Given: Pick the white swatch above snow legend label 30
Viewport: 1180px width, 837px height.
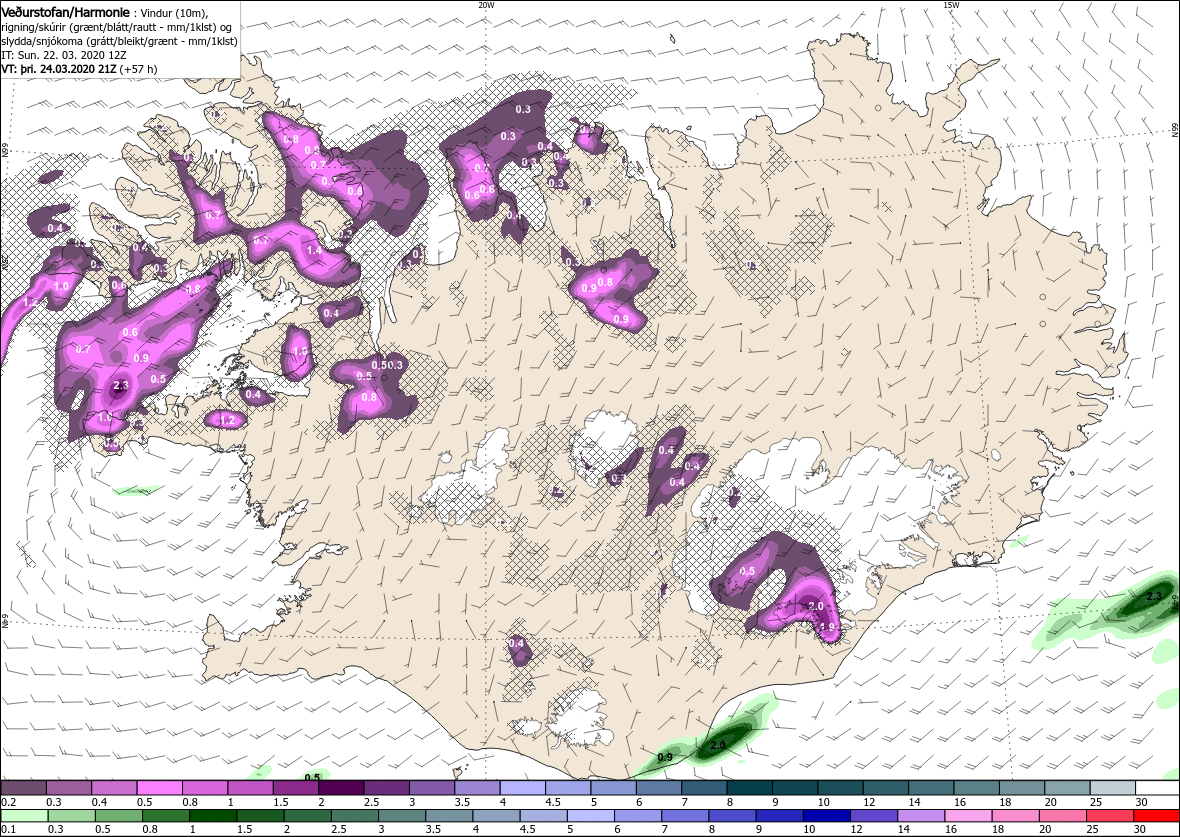Looking at the screenshot, I should pyautogui.click(x=1156, y=787).
